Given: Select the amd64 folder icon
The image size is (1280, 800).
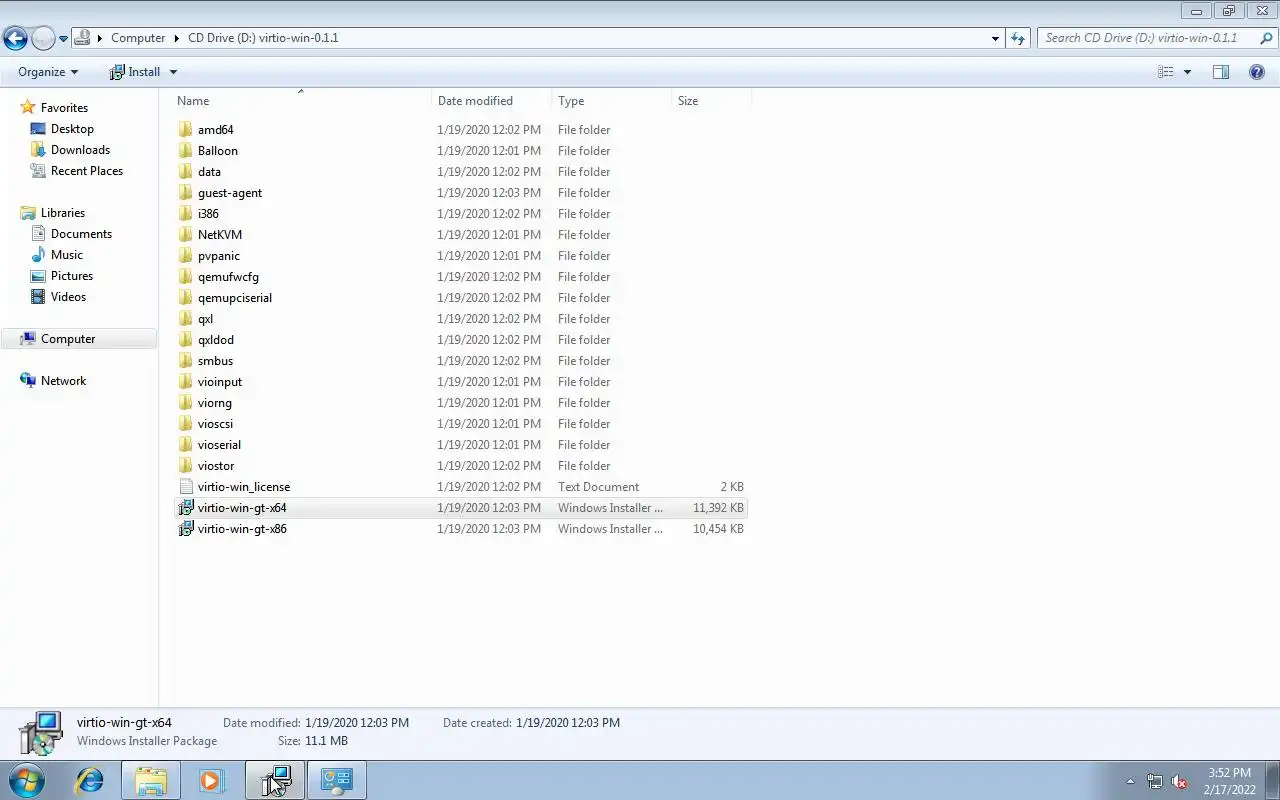Looking at the screenshot, I should 185,130.
